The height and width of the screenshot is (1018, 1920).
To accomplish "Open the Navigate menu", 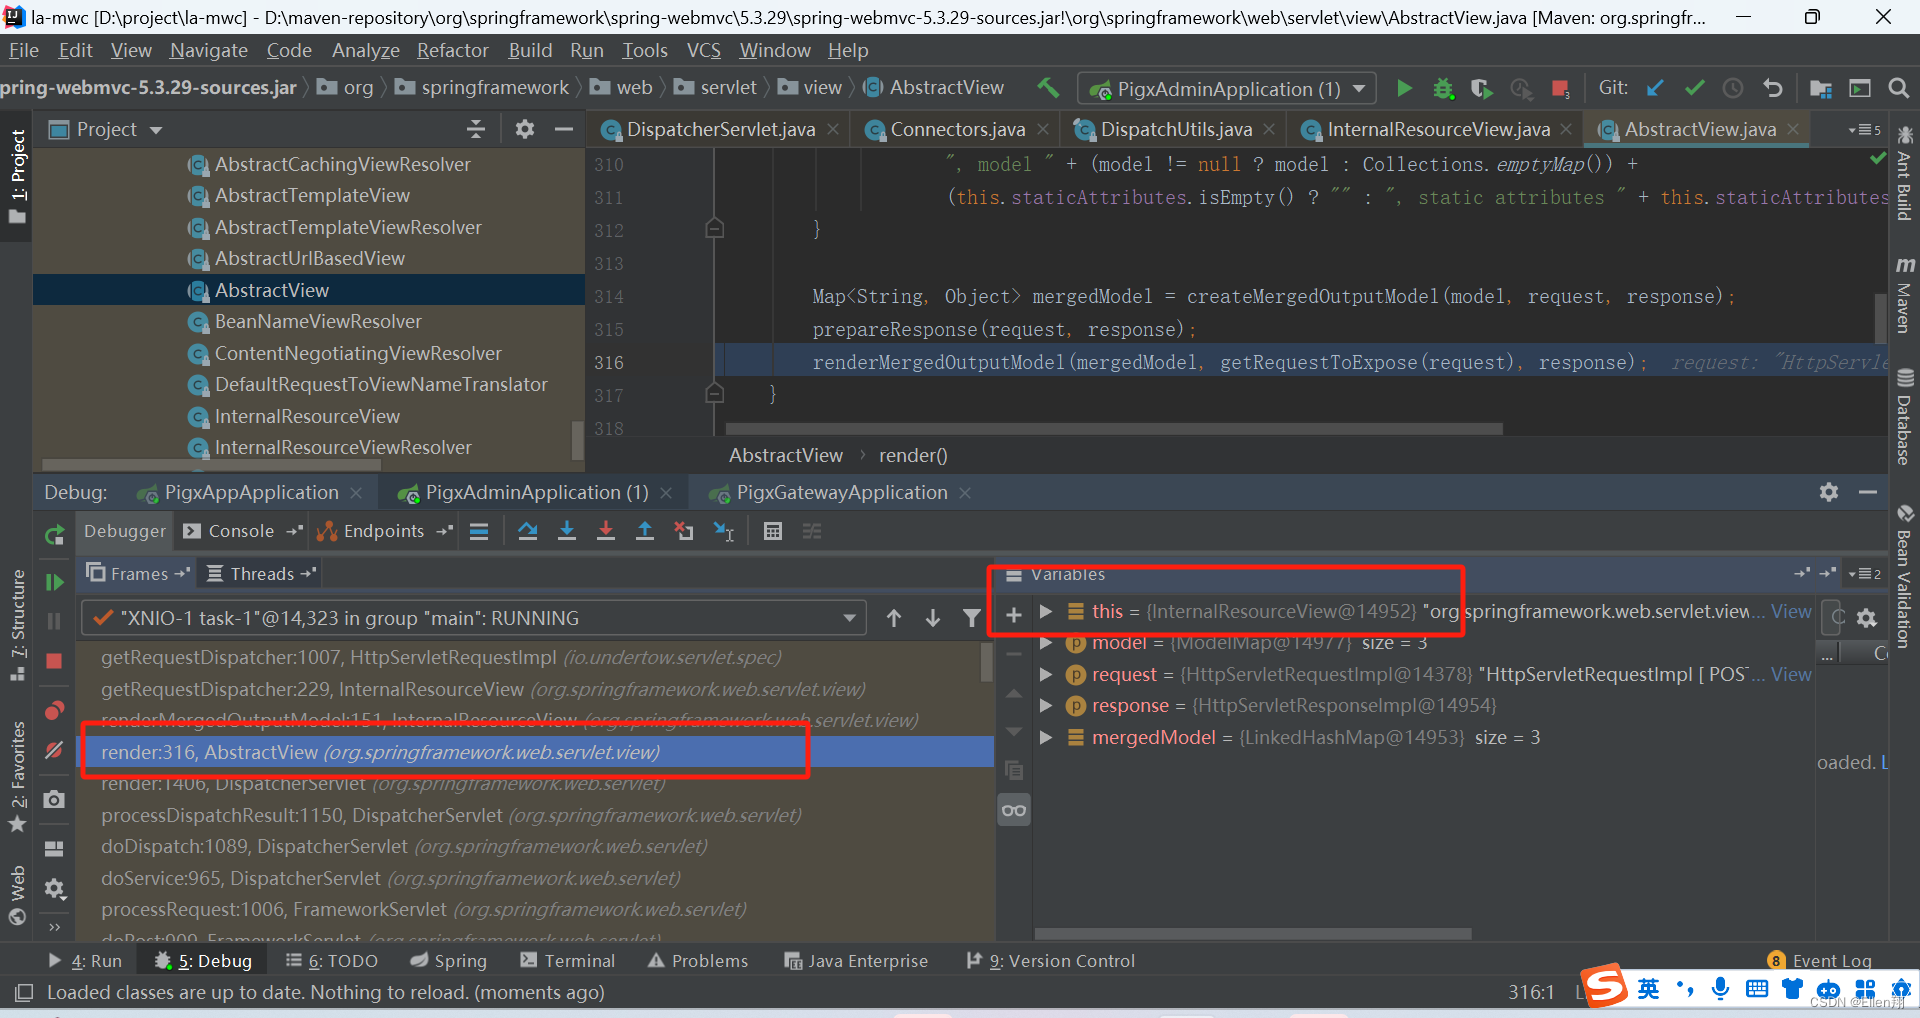I will (208, 50).
